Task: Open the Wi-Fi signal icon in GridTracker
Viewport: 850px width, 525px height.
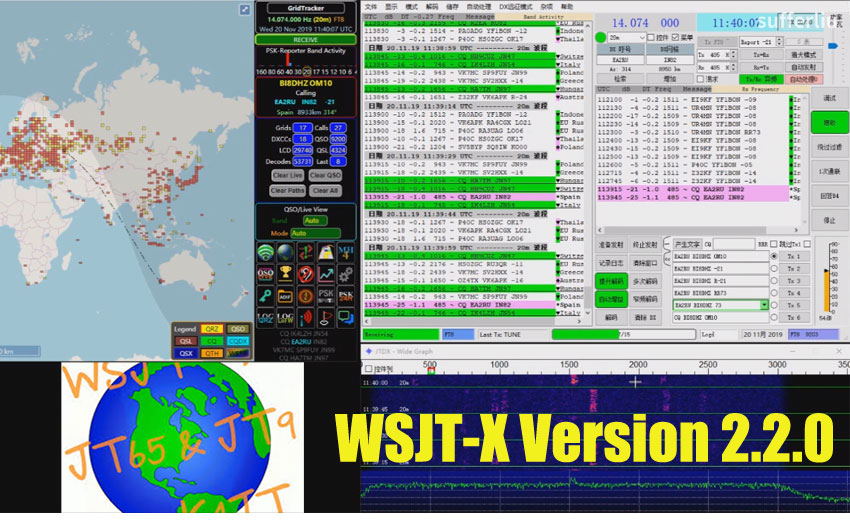Action: (x=265, y=253)
